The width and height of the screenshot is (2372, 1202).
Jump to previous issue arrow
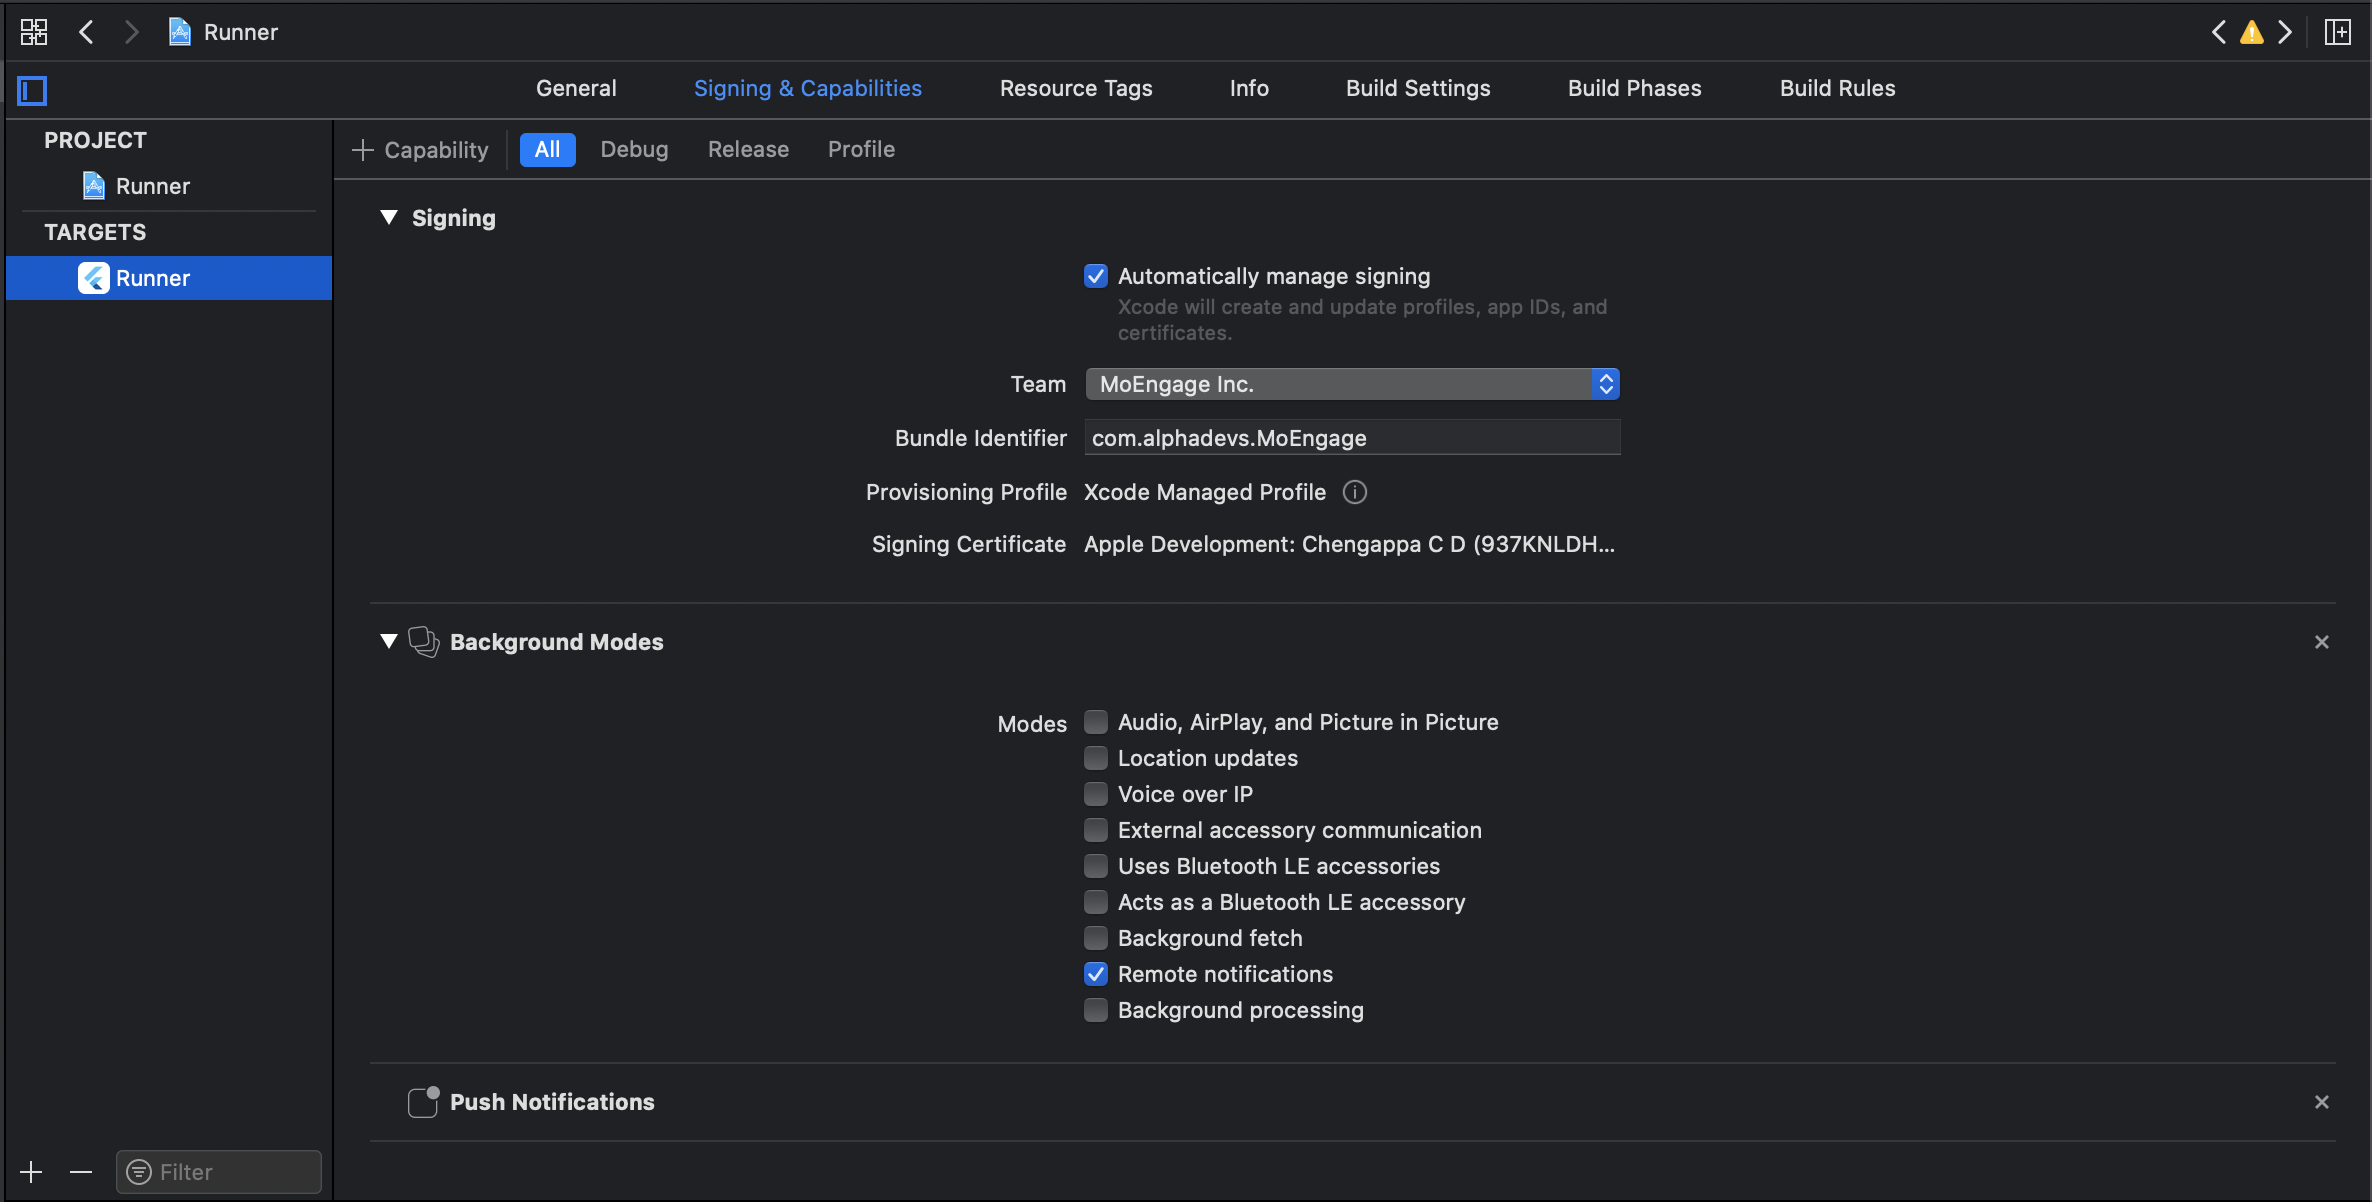point(2219,32)
